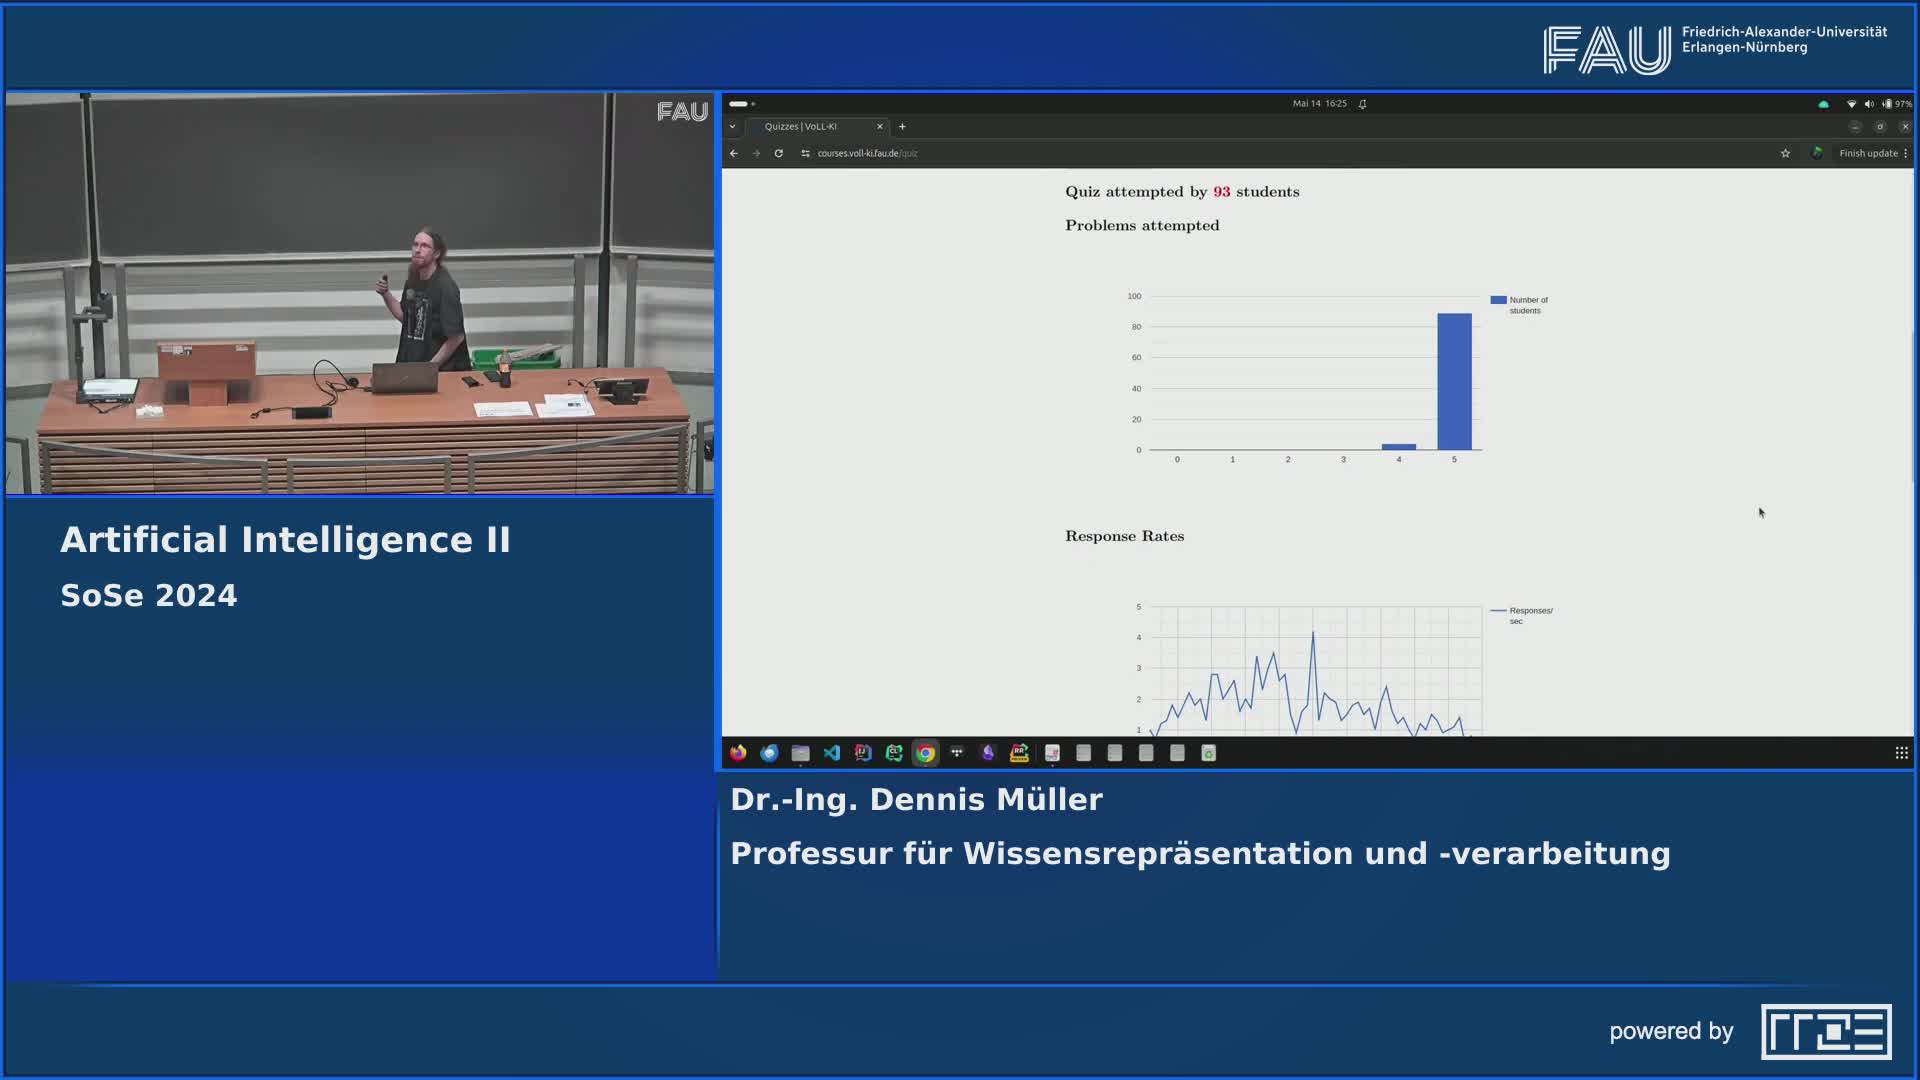Screen dimensions: 1920x1080
Task: Launch Visual Studio Code from dock
Action: click(x=832, y=753)
